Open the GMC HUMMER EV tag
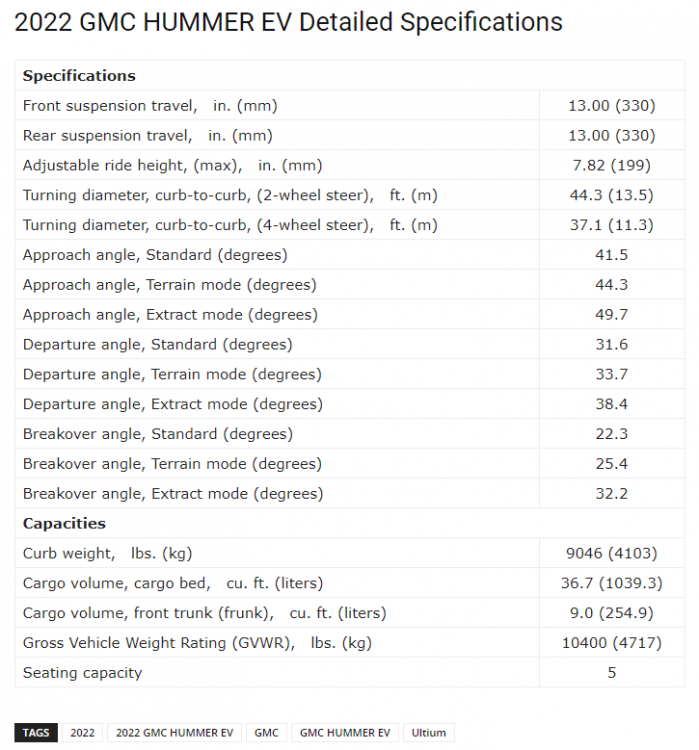This screenshot has height=750, width=699. pyautogui.click(x=345, y=732)
